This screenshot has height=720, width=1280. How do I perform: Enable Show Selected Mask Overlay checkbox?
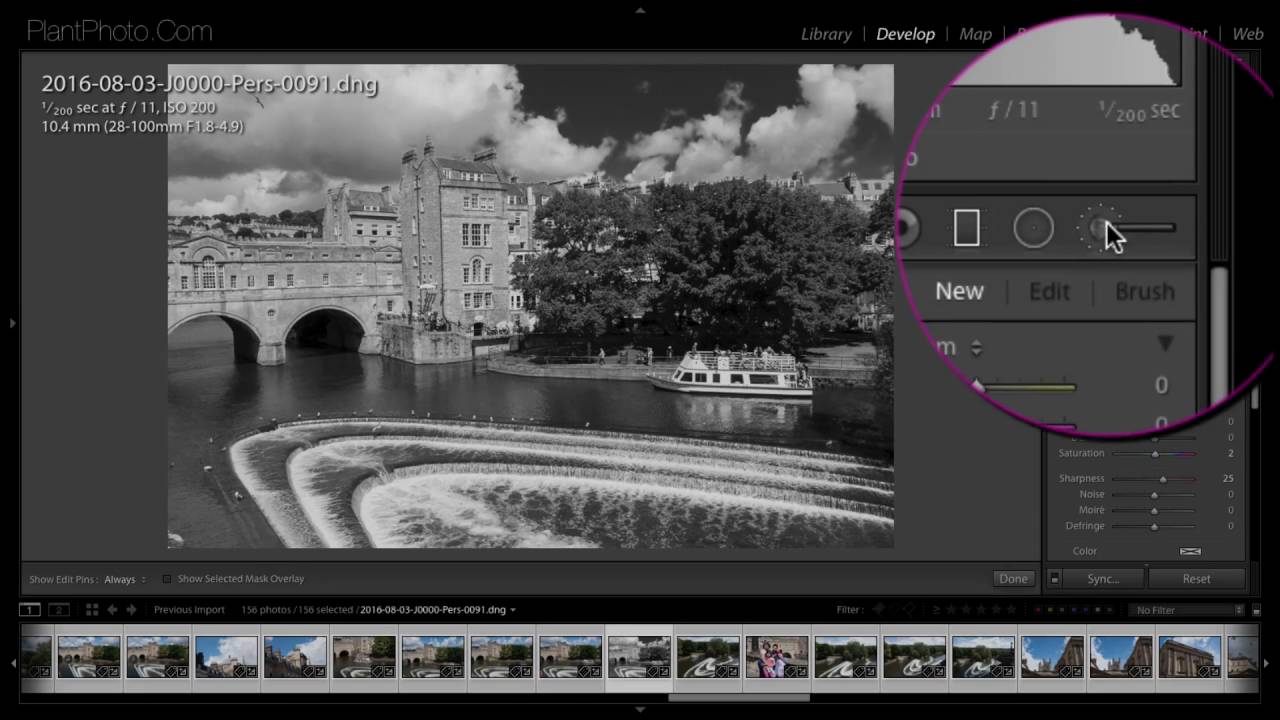(x=167, y=579)
